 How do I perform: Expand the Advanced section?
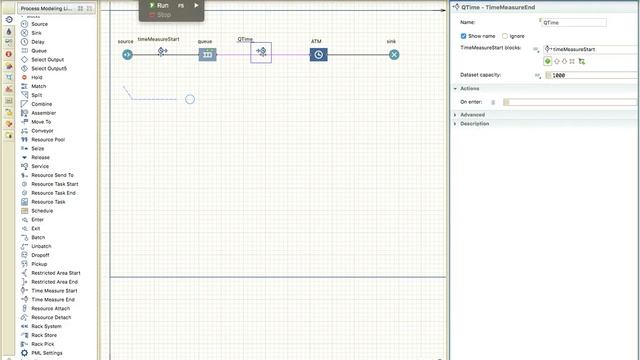(x=455, y=115)
